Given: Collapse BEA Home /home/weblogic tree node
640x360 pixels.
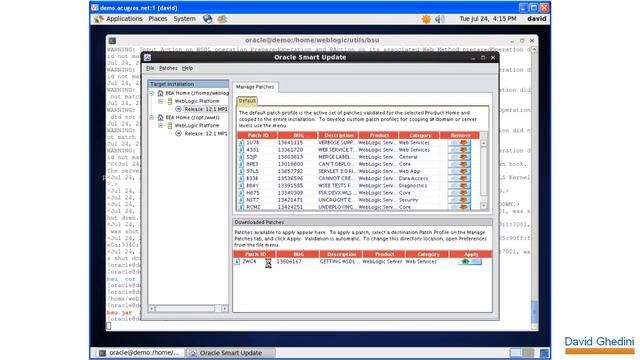Looking at the screenshot, I should [151, 93].
